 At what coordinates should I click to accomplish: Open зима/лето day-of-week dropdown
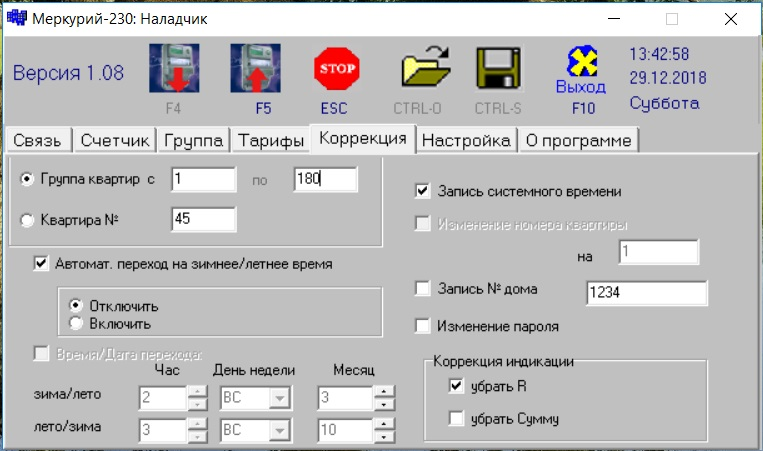click(x=280, y=398)
